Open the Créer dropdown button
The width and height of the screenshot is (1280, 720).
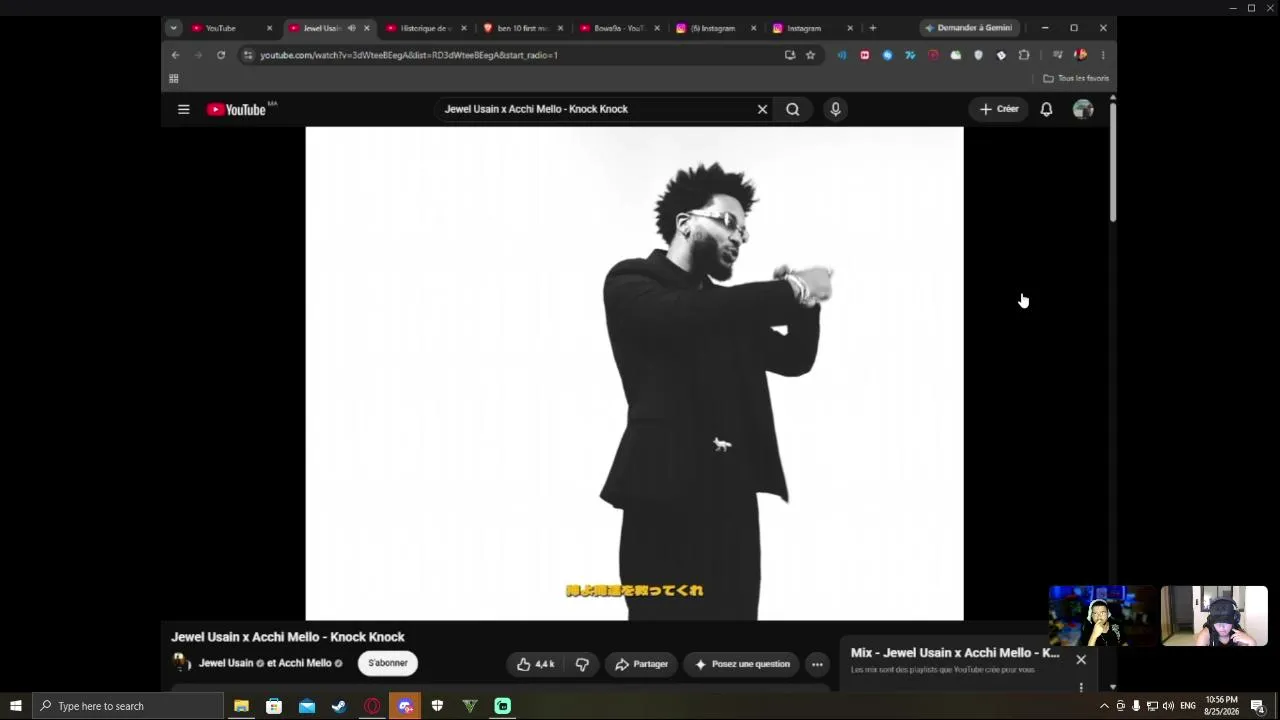tap(999, 109)
